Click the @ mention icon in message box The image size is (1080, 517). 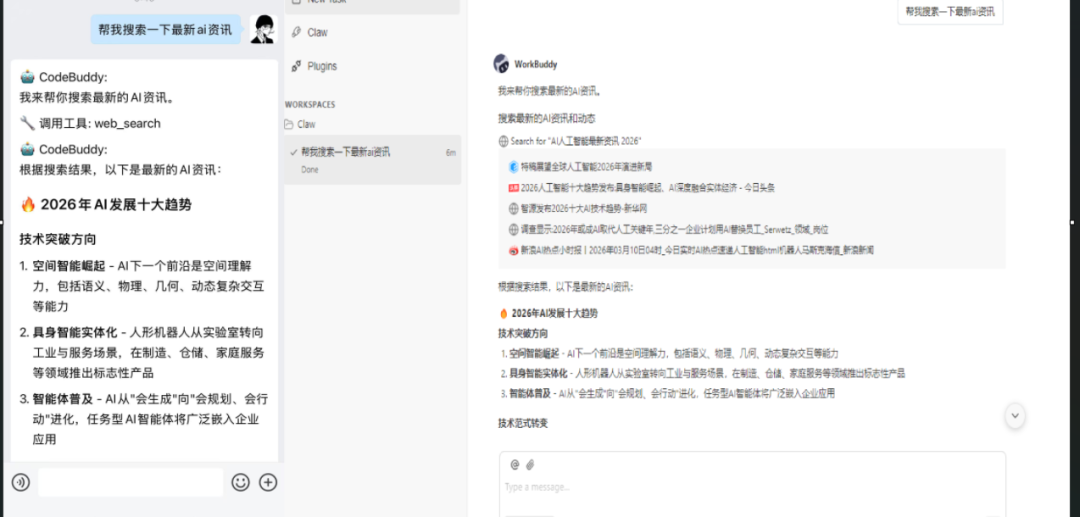tap(515, 465)
